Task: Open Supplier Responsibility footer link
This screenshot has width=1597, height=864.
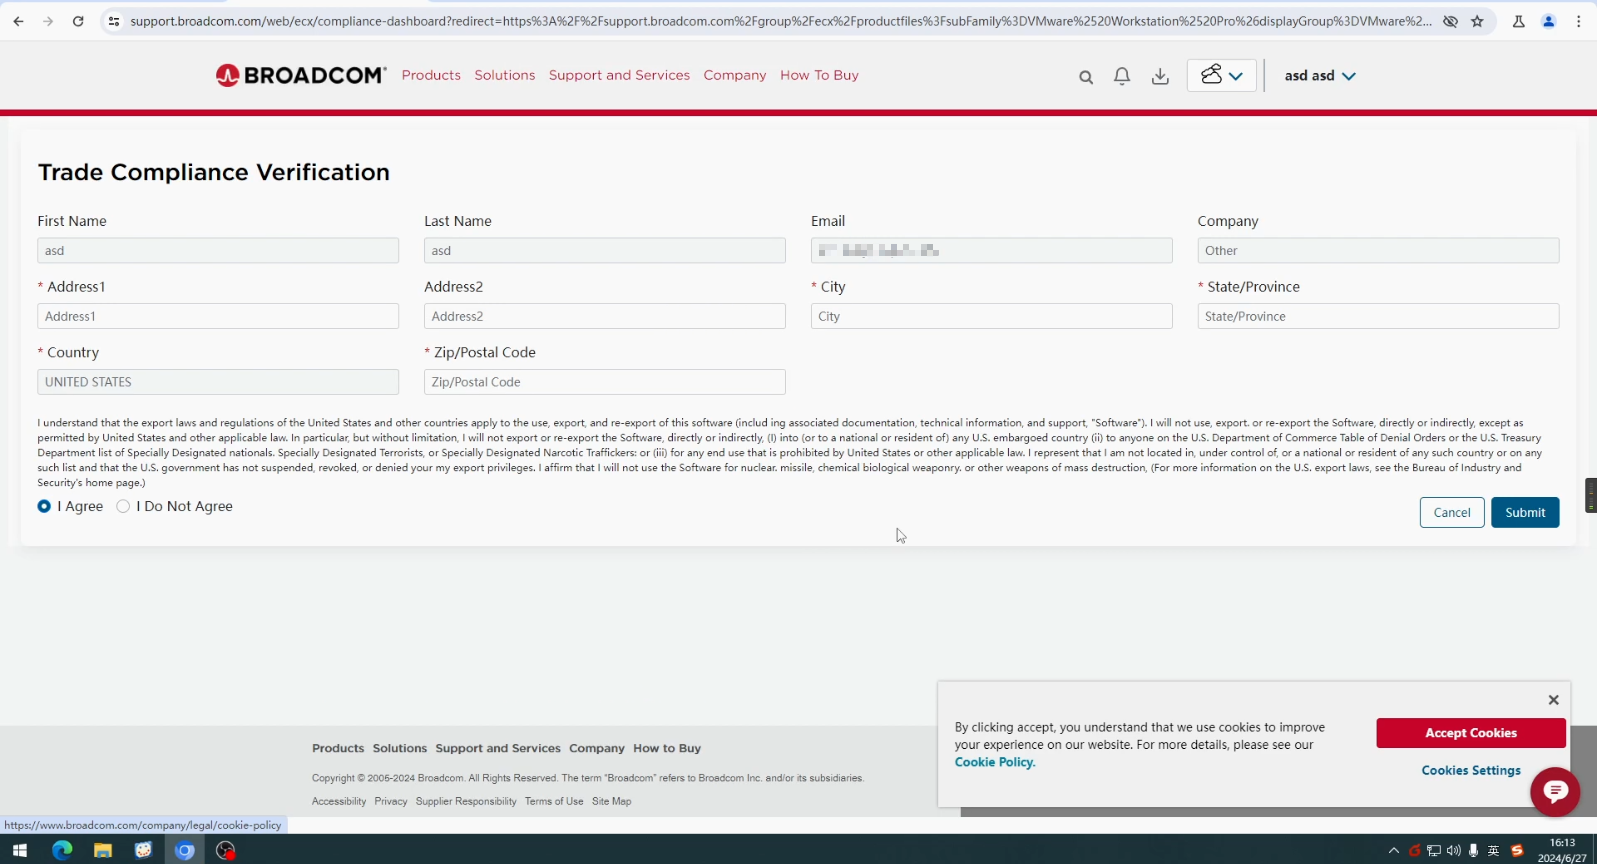Action: (466, 801)
